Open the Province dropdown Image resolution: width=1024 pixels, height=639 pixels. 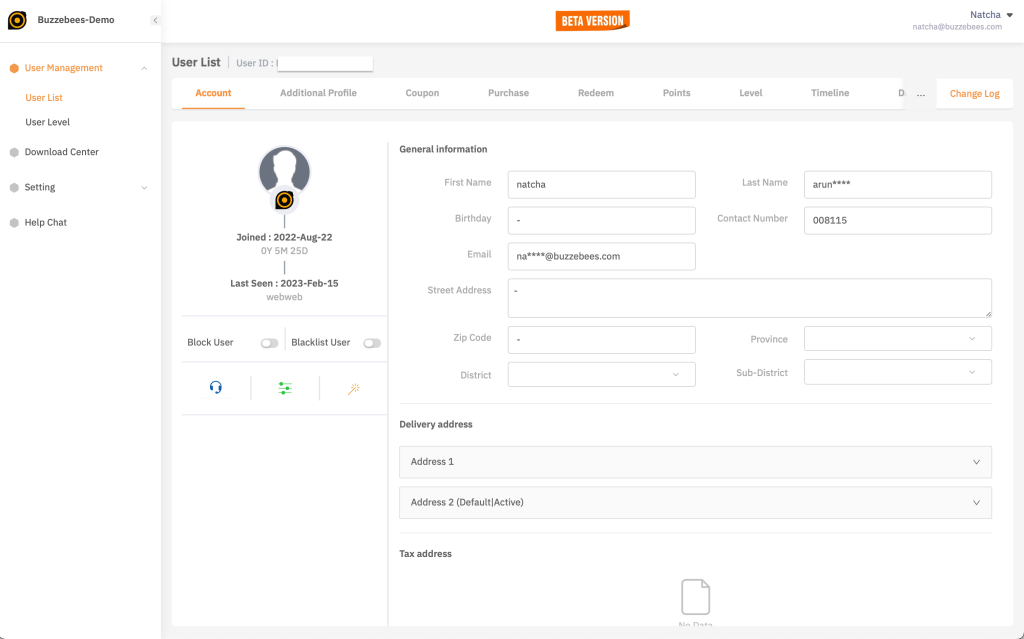[x=897, y=339]
